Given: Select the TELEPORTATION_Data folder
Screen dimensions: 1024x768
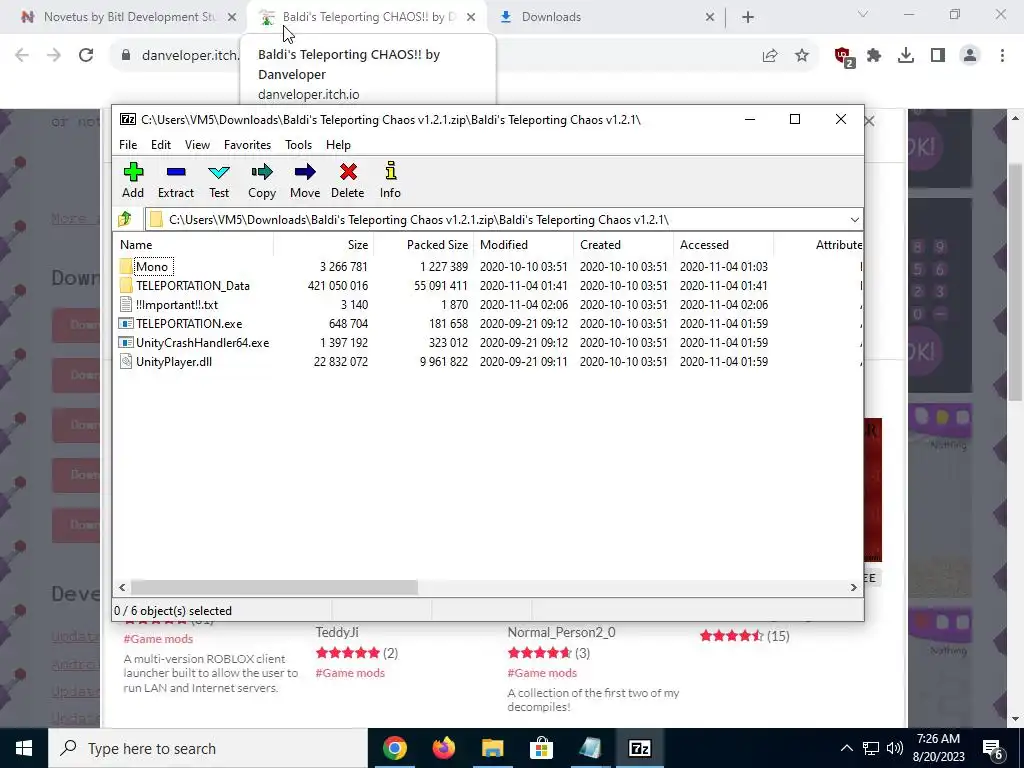Looking at the screenshot, I should tap(193, 285).
